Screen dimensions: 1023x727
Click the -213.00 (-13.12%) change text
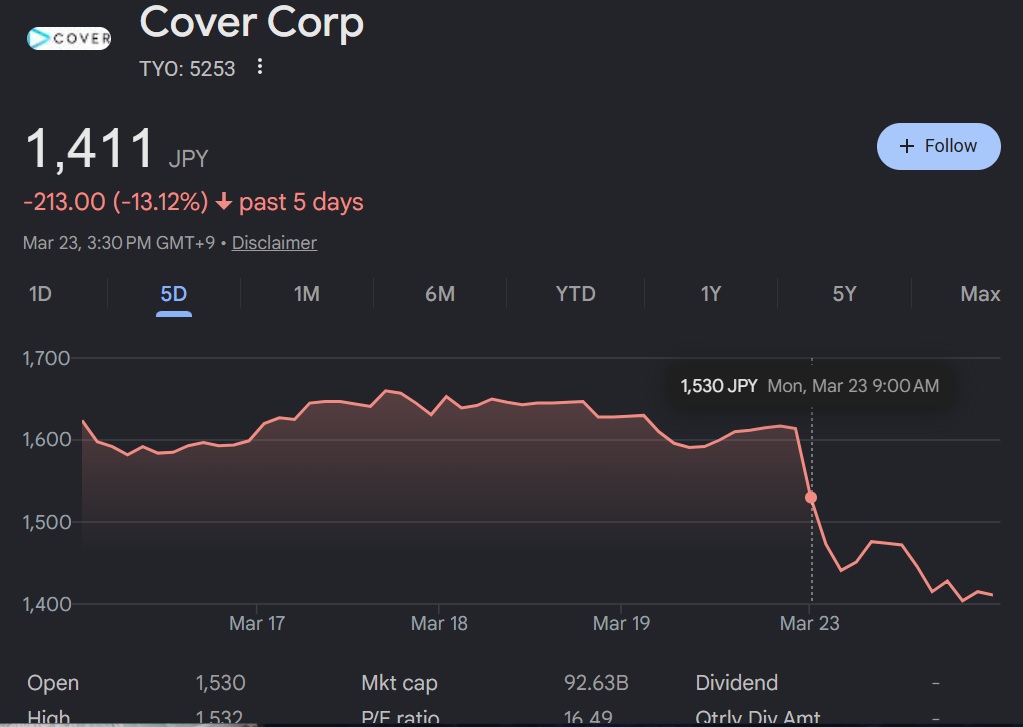(115, 202)
